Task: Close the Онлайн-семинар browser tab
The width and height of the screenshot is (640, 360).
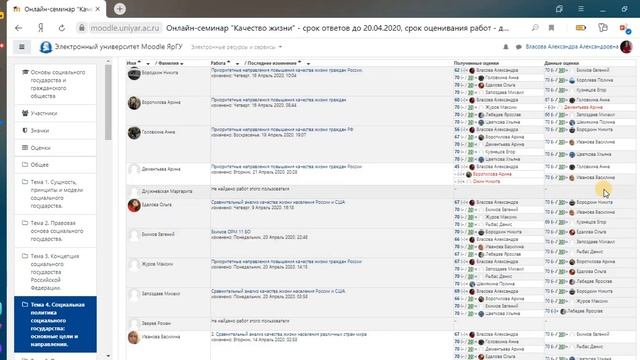Action: (98, 9)
